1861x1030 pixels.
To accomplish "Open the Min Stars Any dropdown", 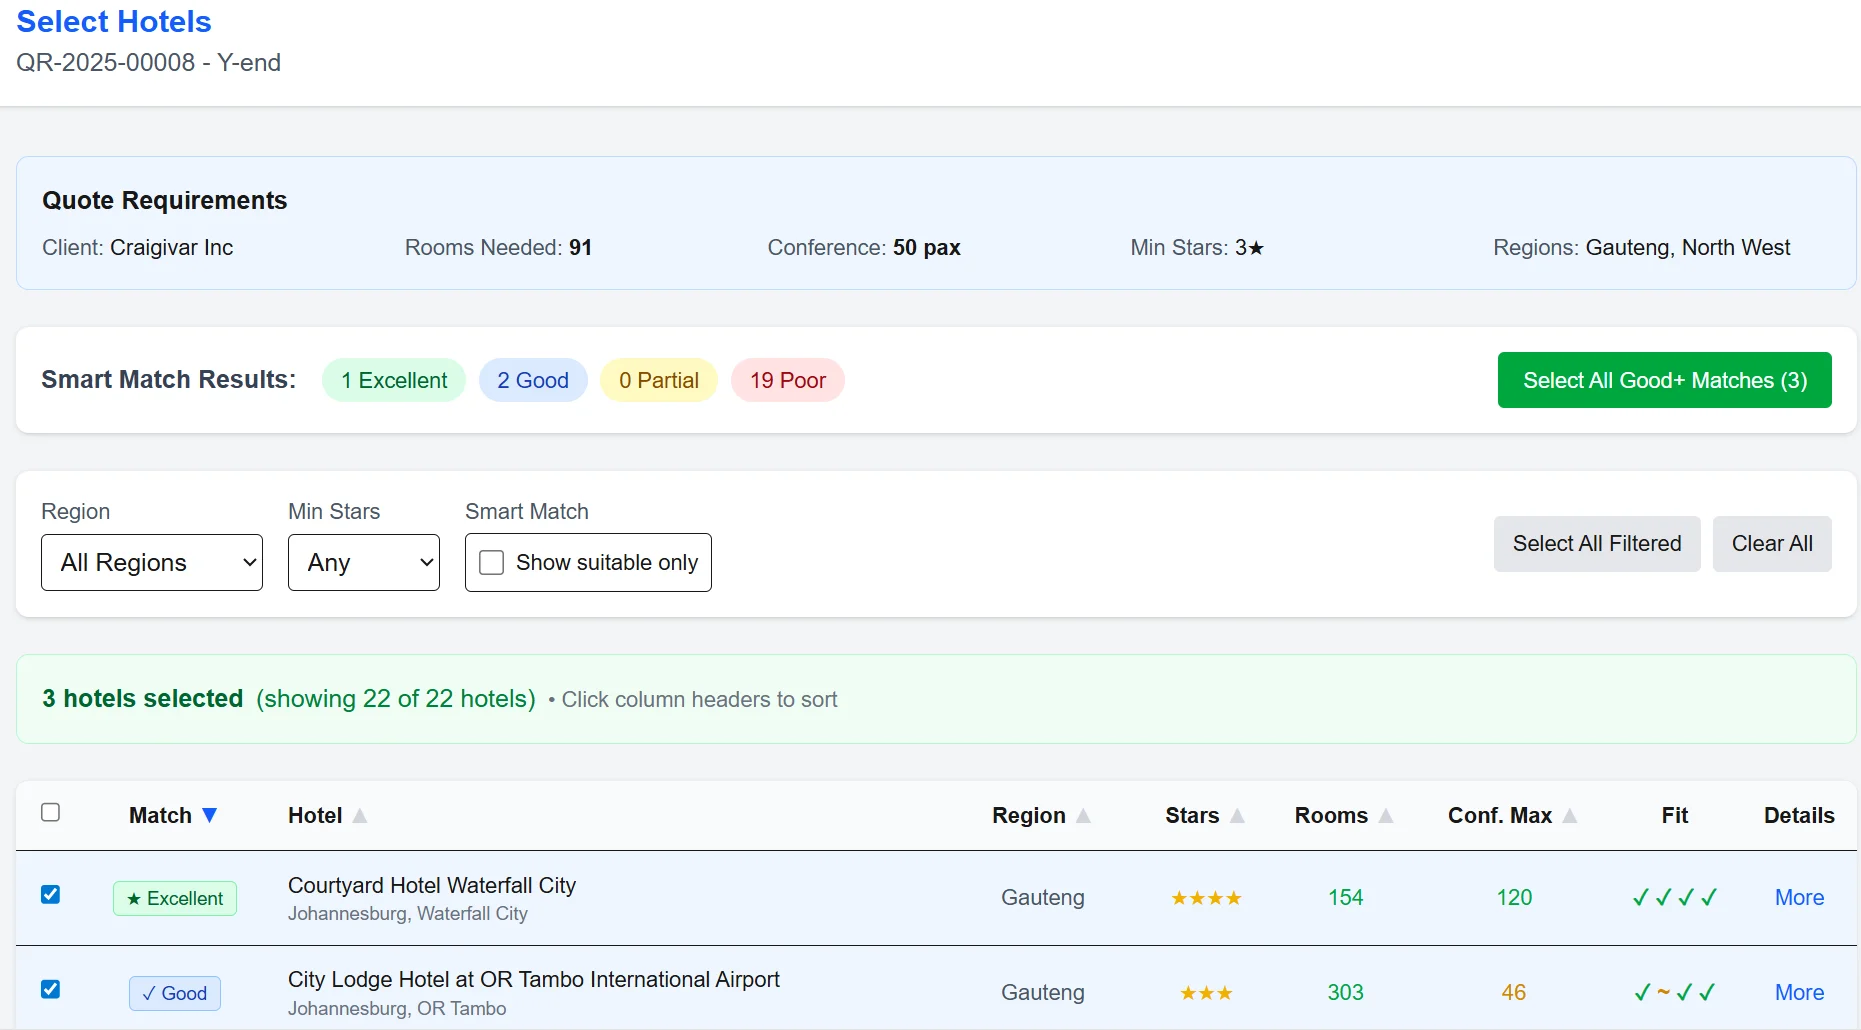I will click(364, 562).
